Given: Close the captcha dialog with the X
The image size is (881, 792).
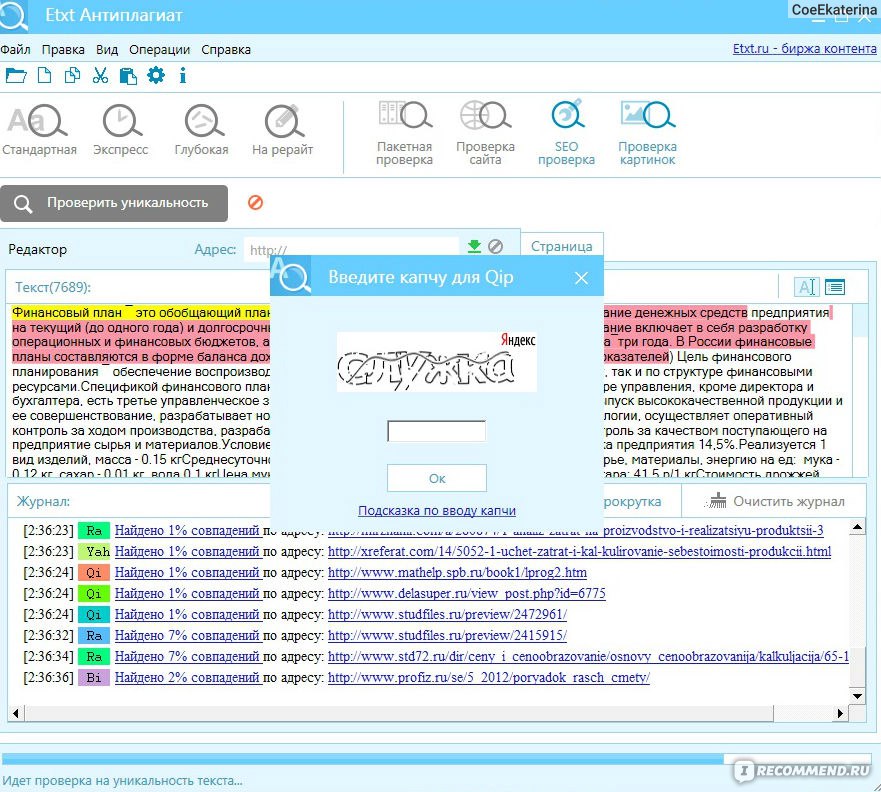Looking at the screenshot, I should coord(582,277).
